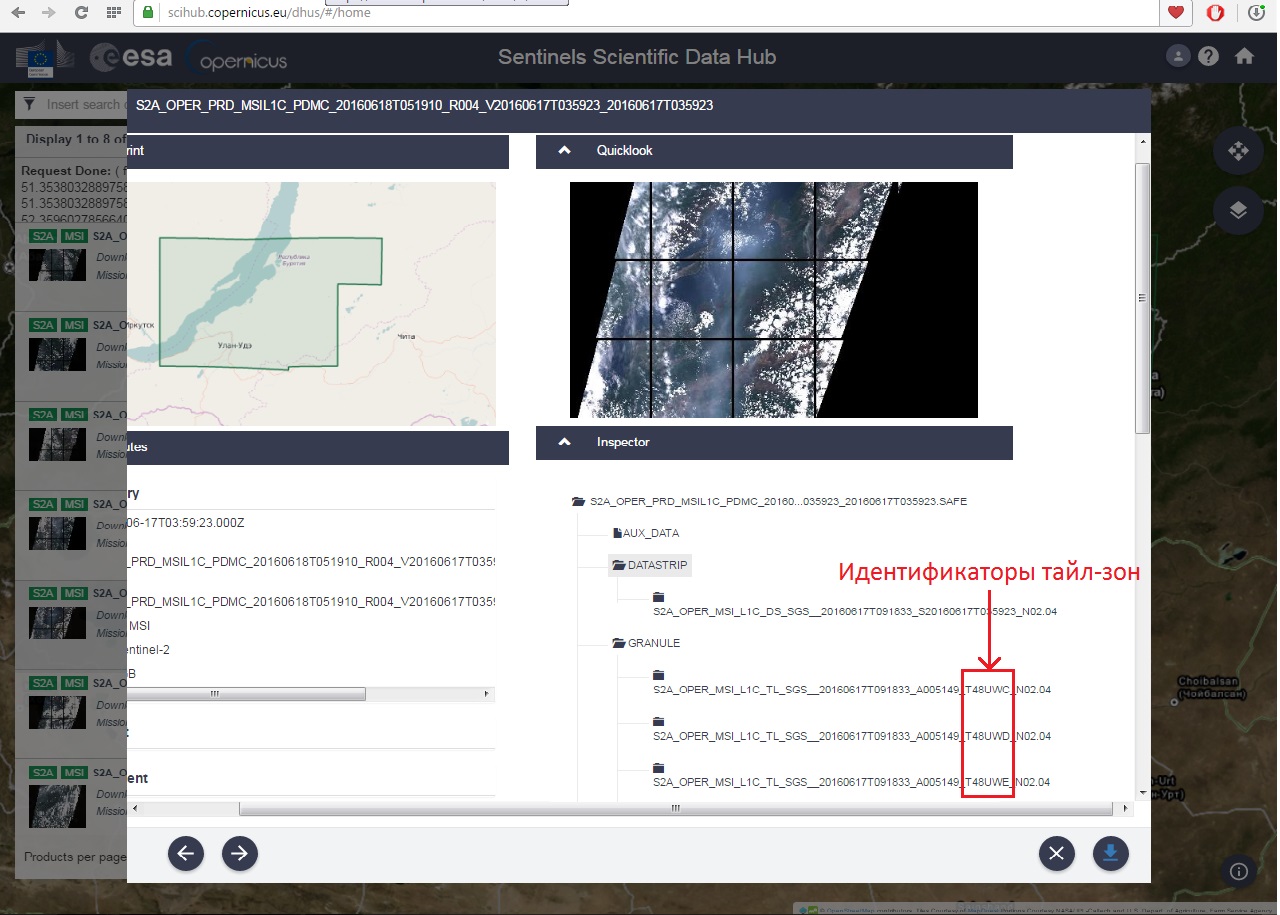
Task: Activate the map pan navigation tool
Action: pyautogui.click(x=1238, y=151)
